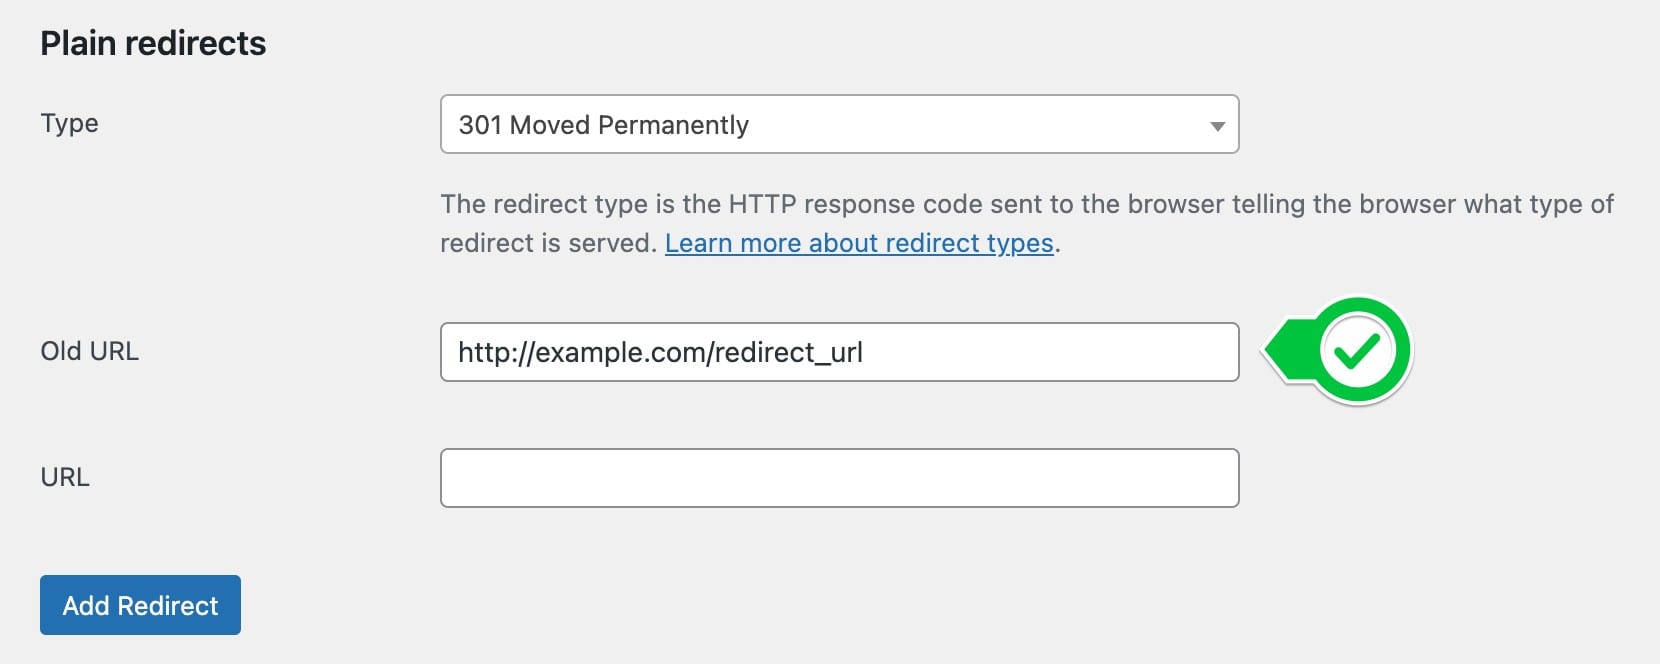The width and height of the screenshot is (1660, 664).
Task: Select http://example.com/redirect_url text in the field
Action: [x=662, y=351]
